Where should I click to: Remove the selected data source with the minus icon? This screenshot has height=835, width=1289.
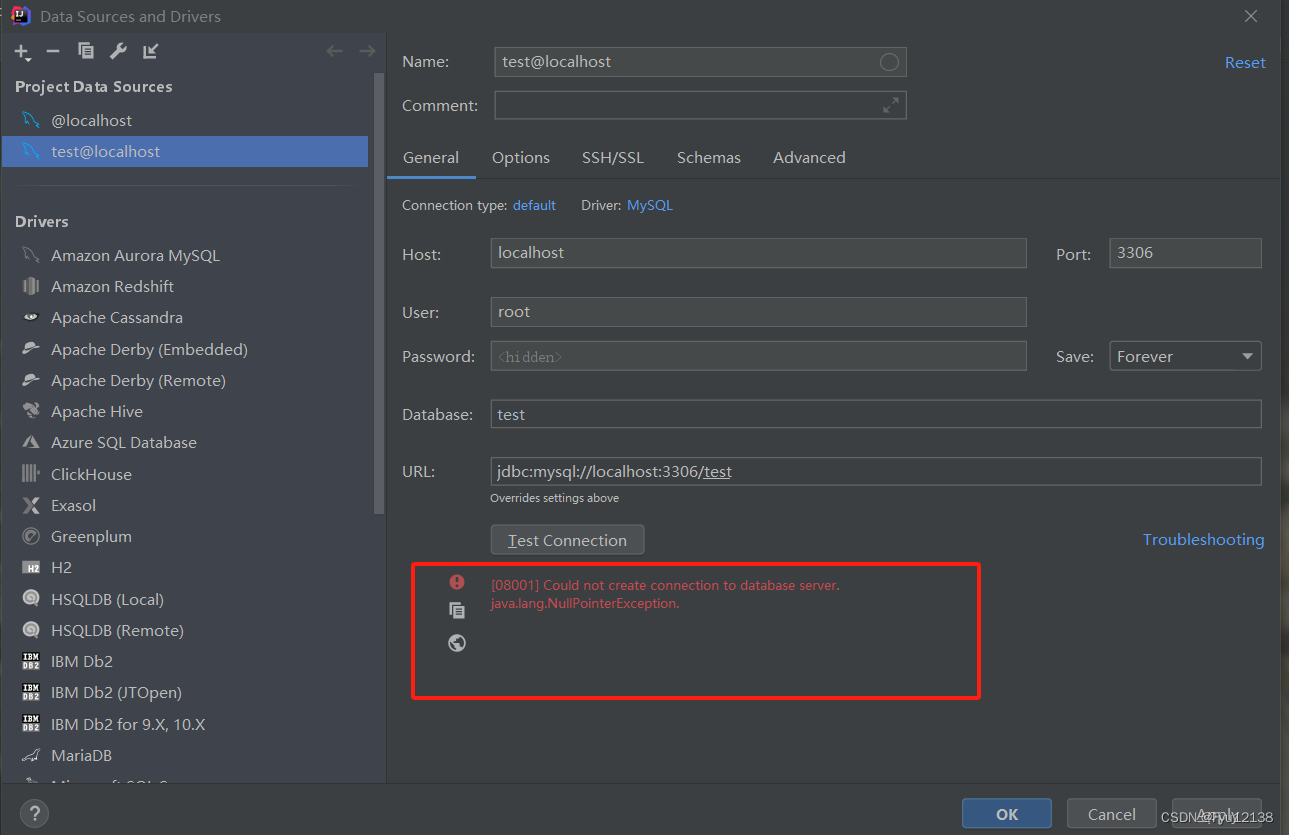click(x=53, y=51)
